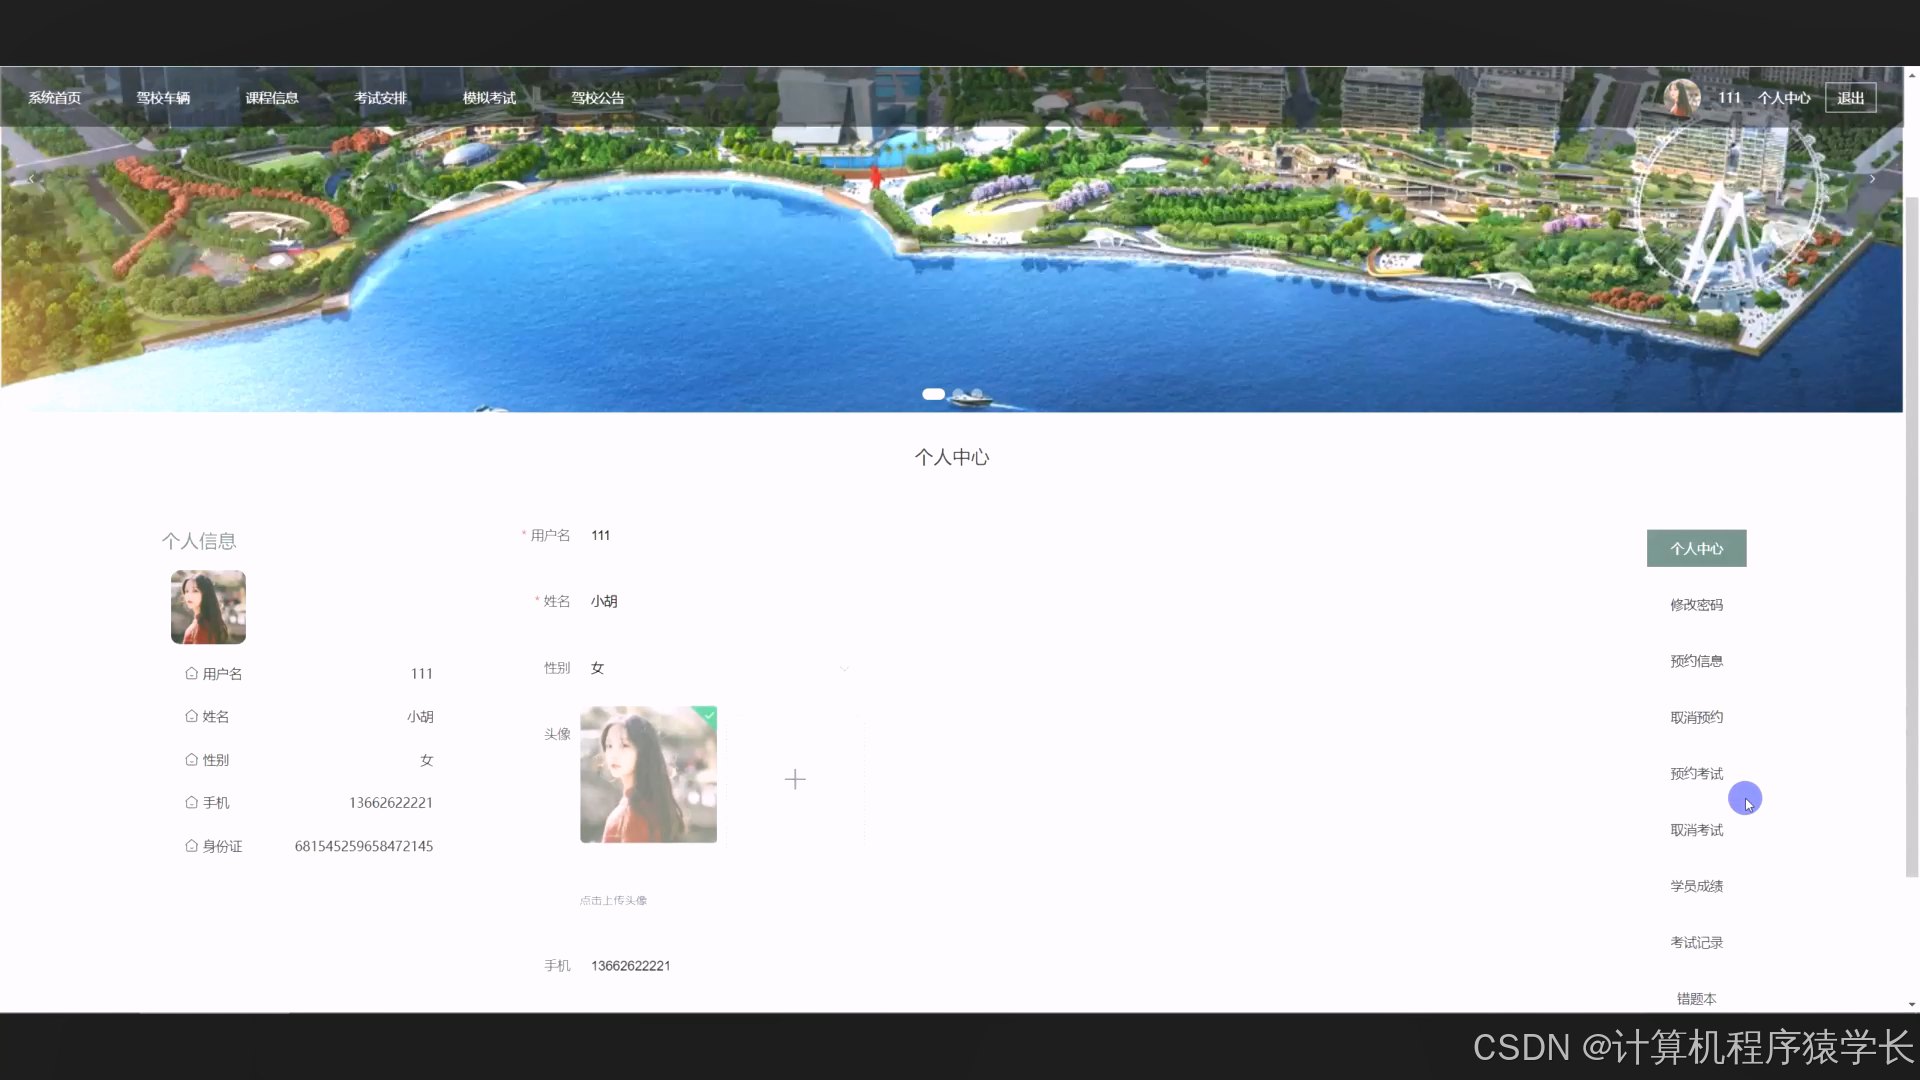The image size is (1920, 1080).
Task: Open 预约考试 in the sidebar
Action: coord(1696,773)
